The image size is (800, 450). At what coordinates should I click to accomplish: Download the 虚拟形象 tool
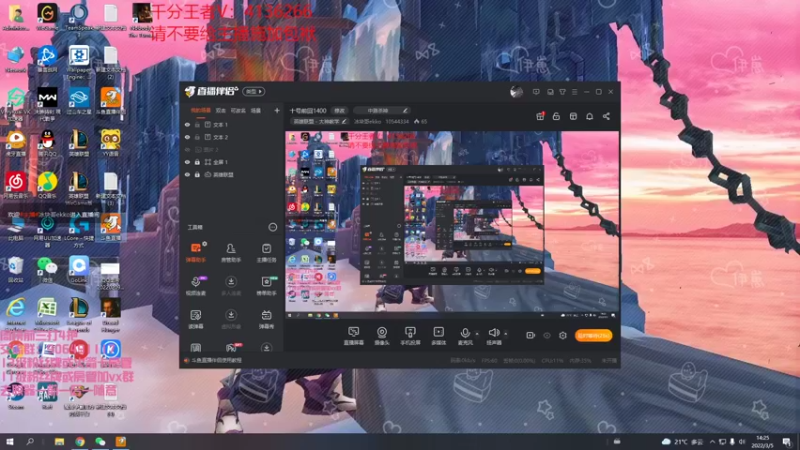tap(231, 319)
